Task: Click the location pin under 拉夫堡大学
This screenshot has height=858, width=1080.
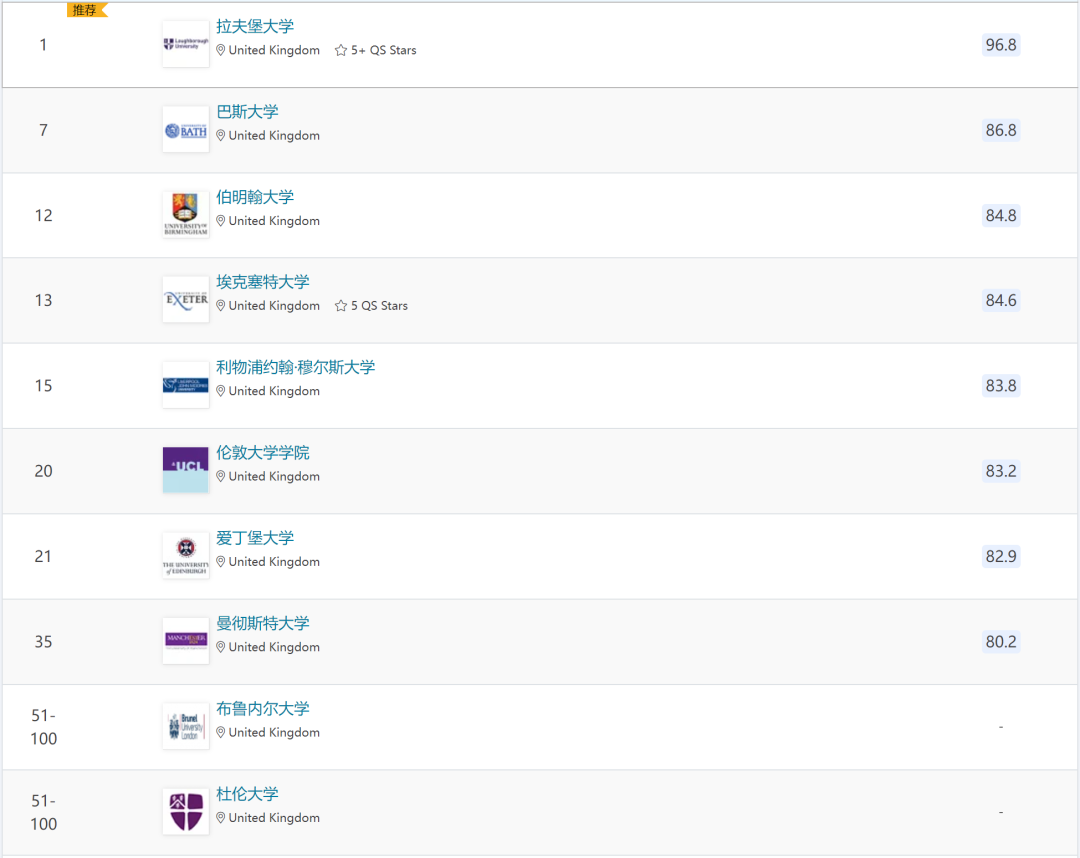Action: click(x=220, y=50)
